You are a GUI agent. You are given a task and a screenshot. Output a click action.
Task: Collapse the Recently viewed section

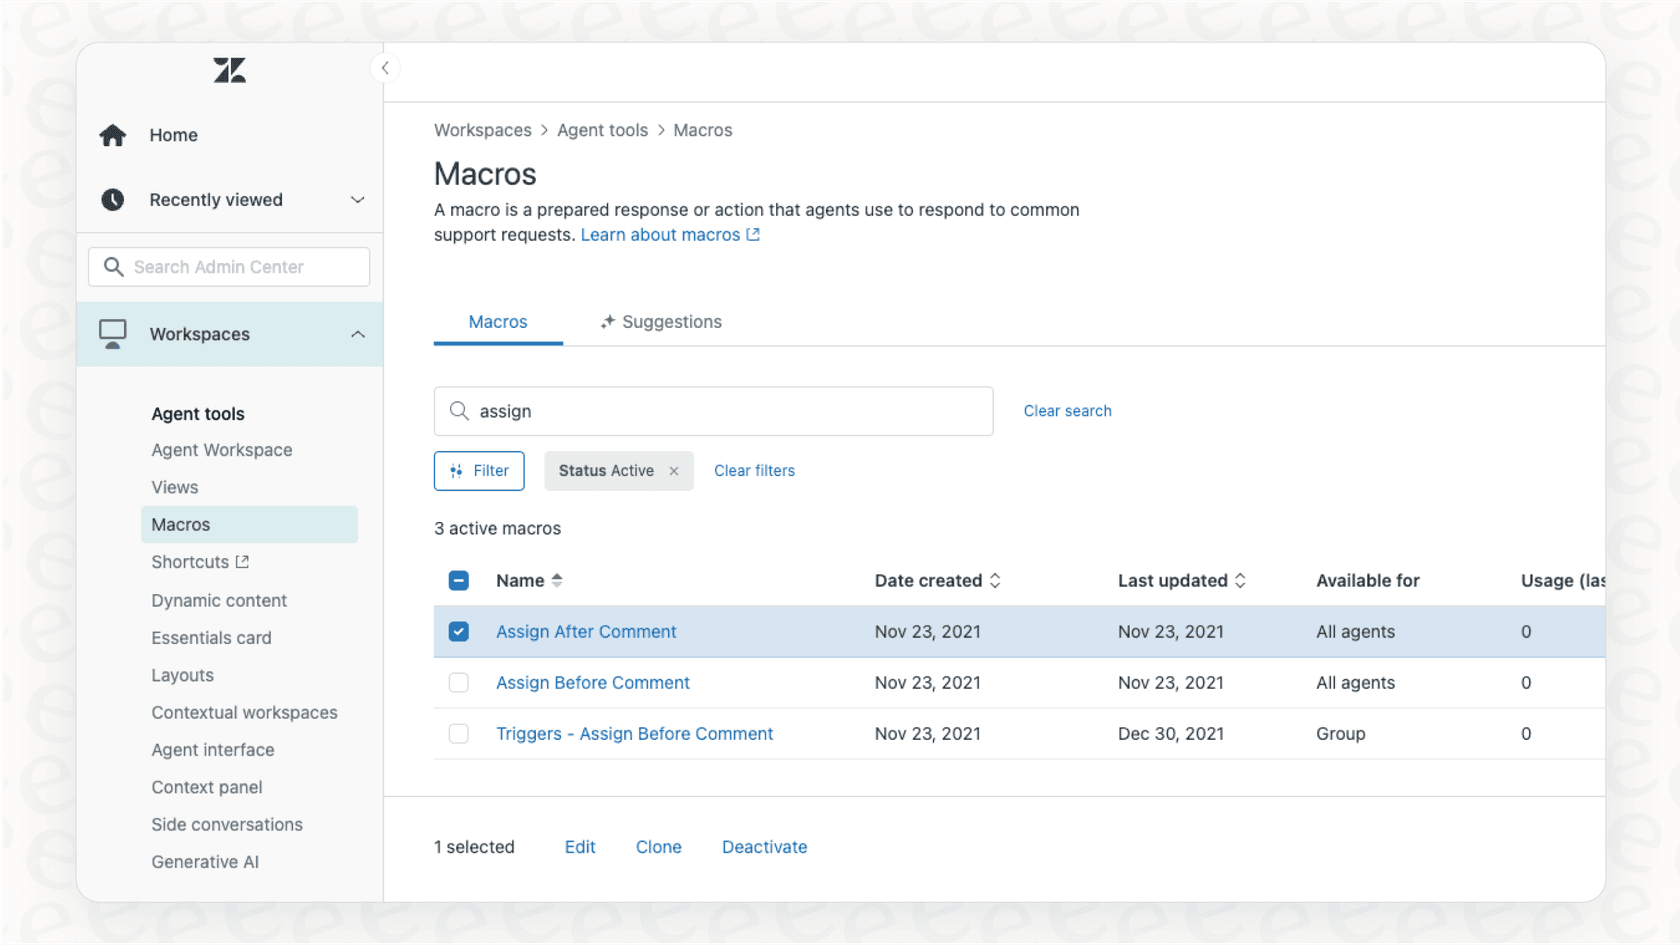(x=357, y=199)
